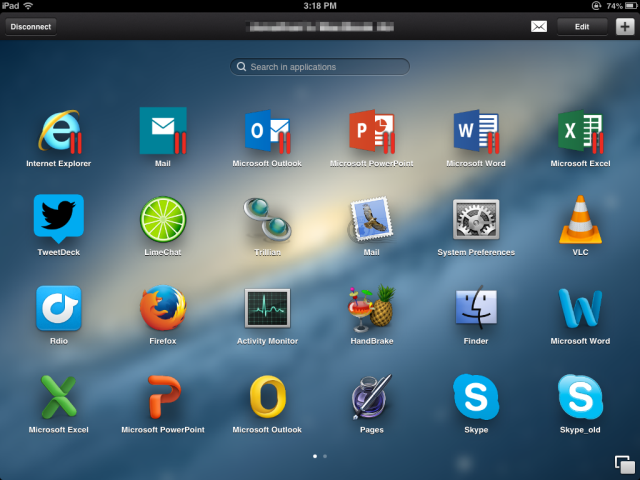This screenshot has height=480, width=640.
Task: Launch HandBrake pineapple icon
Action: point(371,308)
